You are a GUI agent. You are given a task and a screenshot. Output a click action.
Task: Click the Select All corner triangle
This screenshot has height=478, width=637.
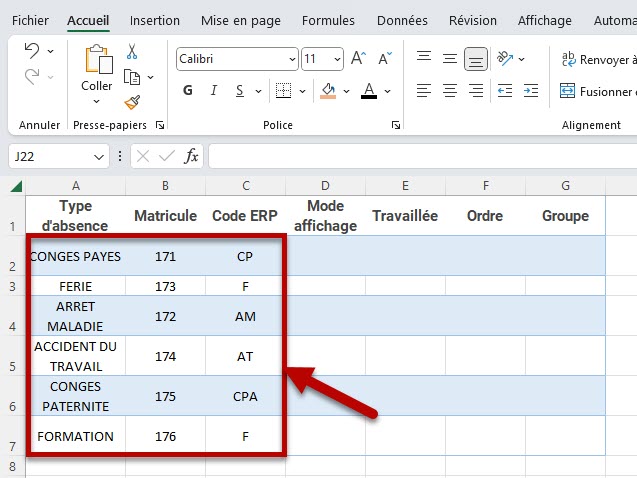(16, 186)
